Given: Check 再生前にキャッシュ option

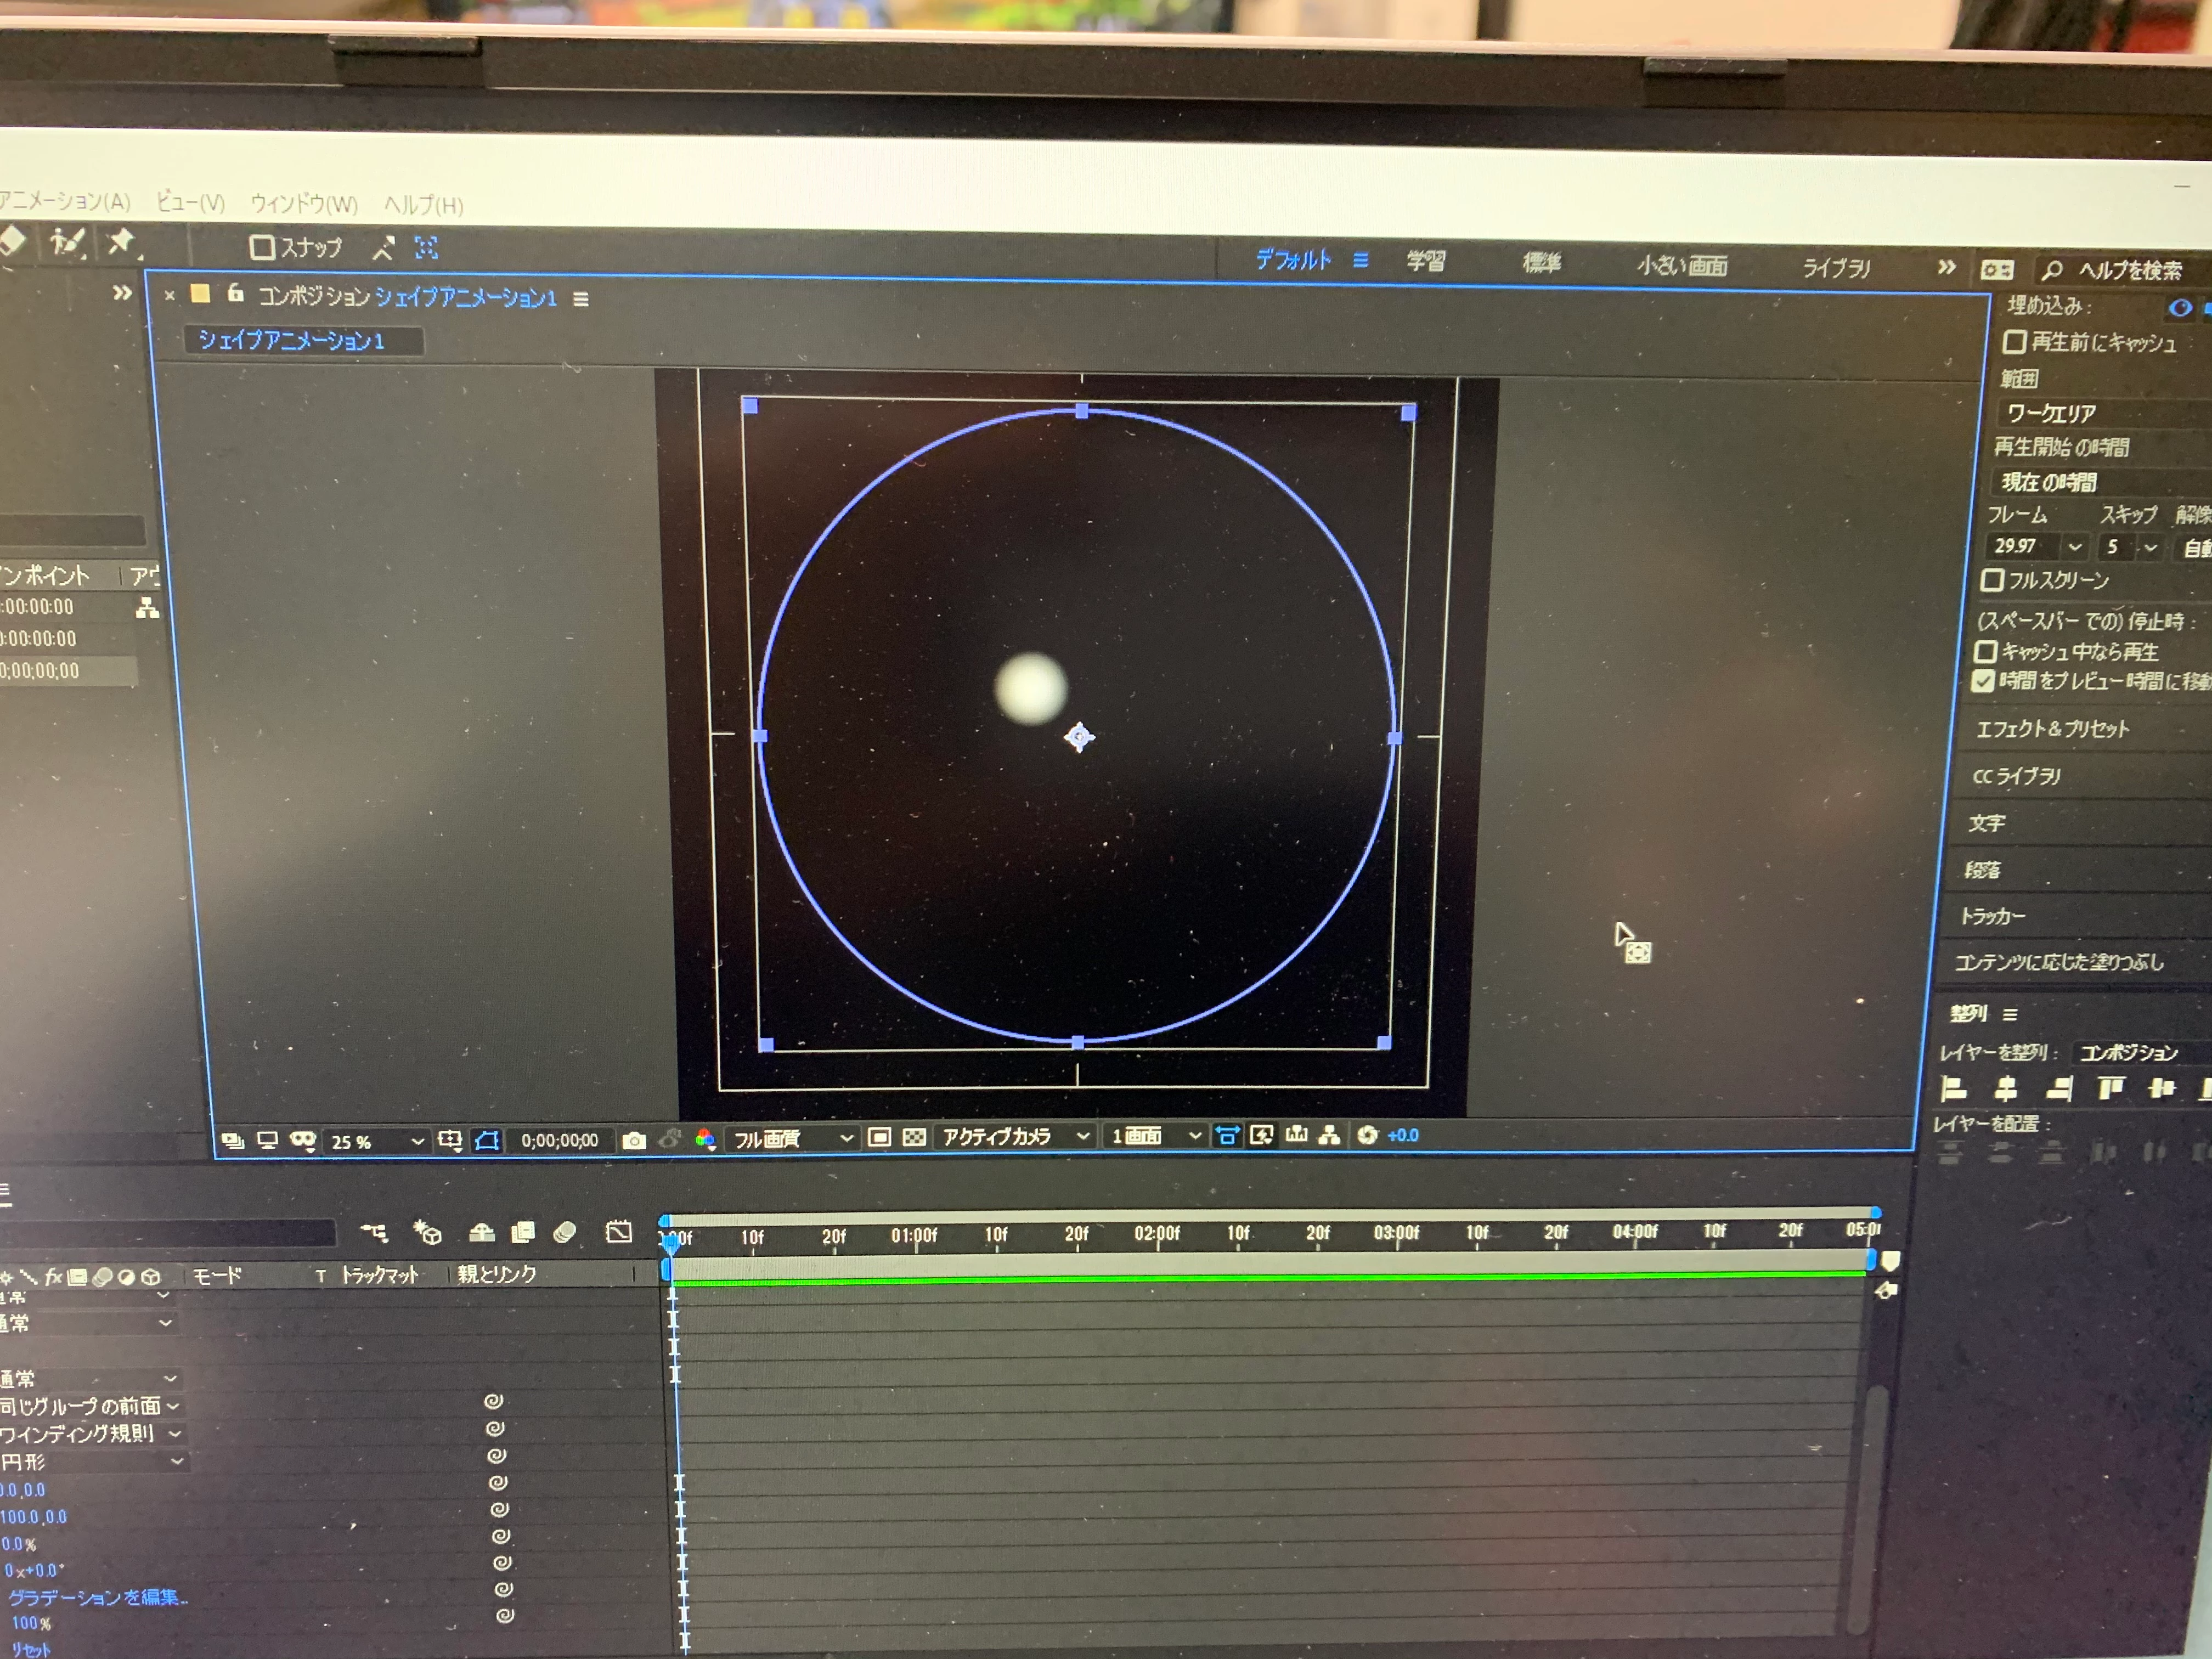Looking at the screenshot, I should point(2014,342).
